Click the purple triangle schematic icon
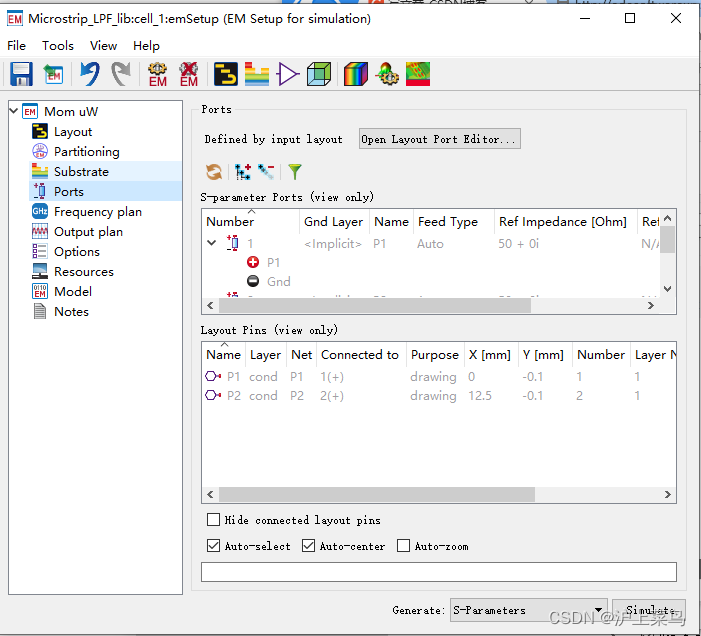This screenshot has width=701, height=636. point(288,74)
